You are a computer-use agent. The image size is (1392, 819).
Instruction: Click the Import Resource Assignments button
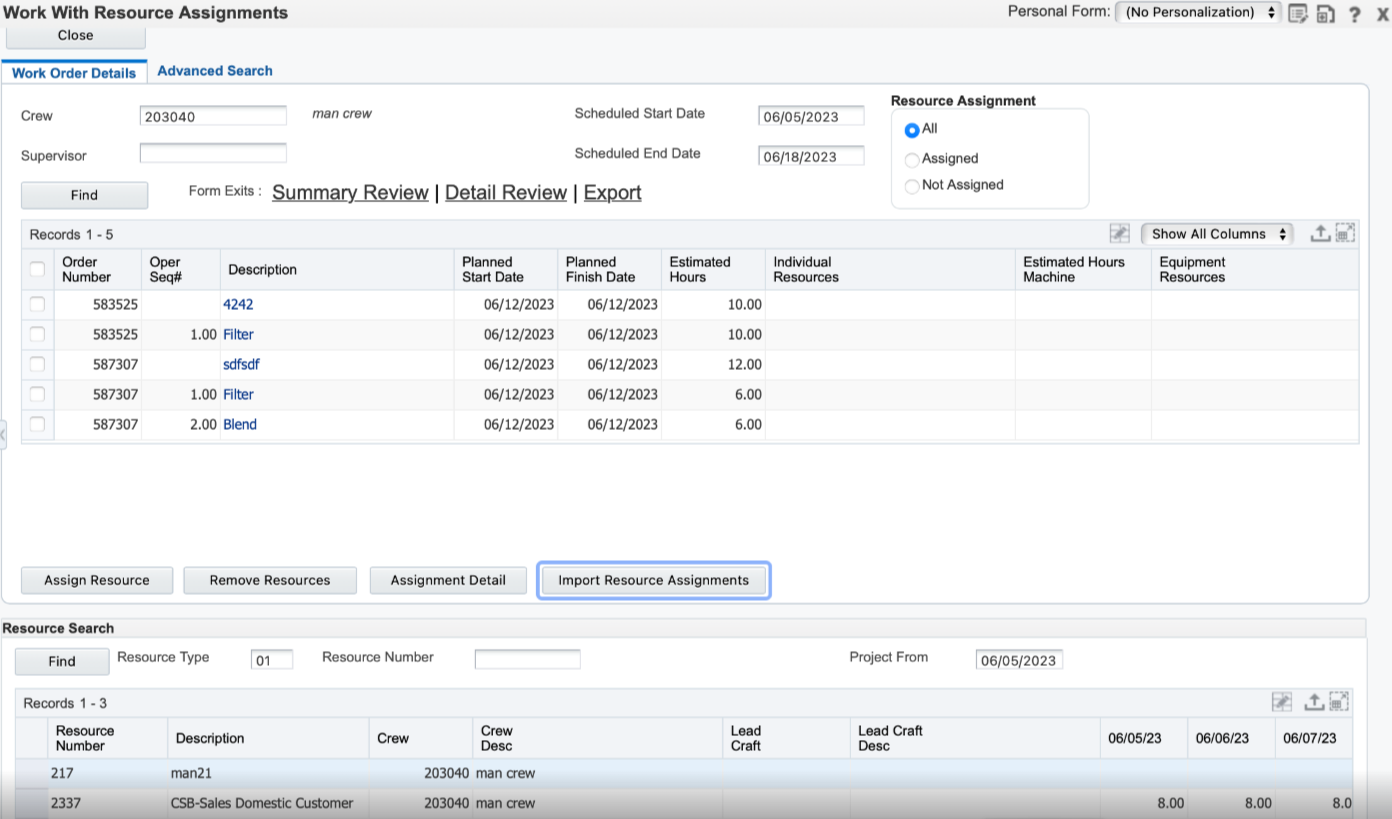pos(653,580)
